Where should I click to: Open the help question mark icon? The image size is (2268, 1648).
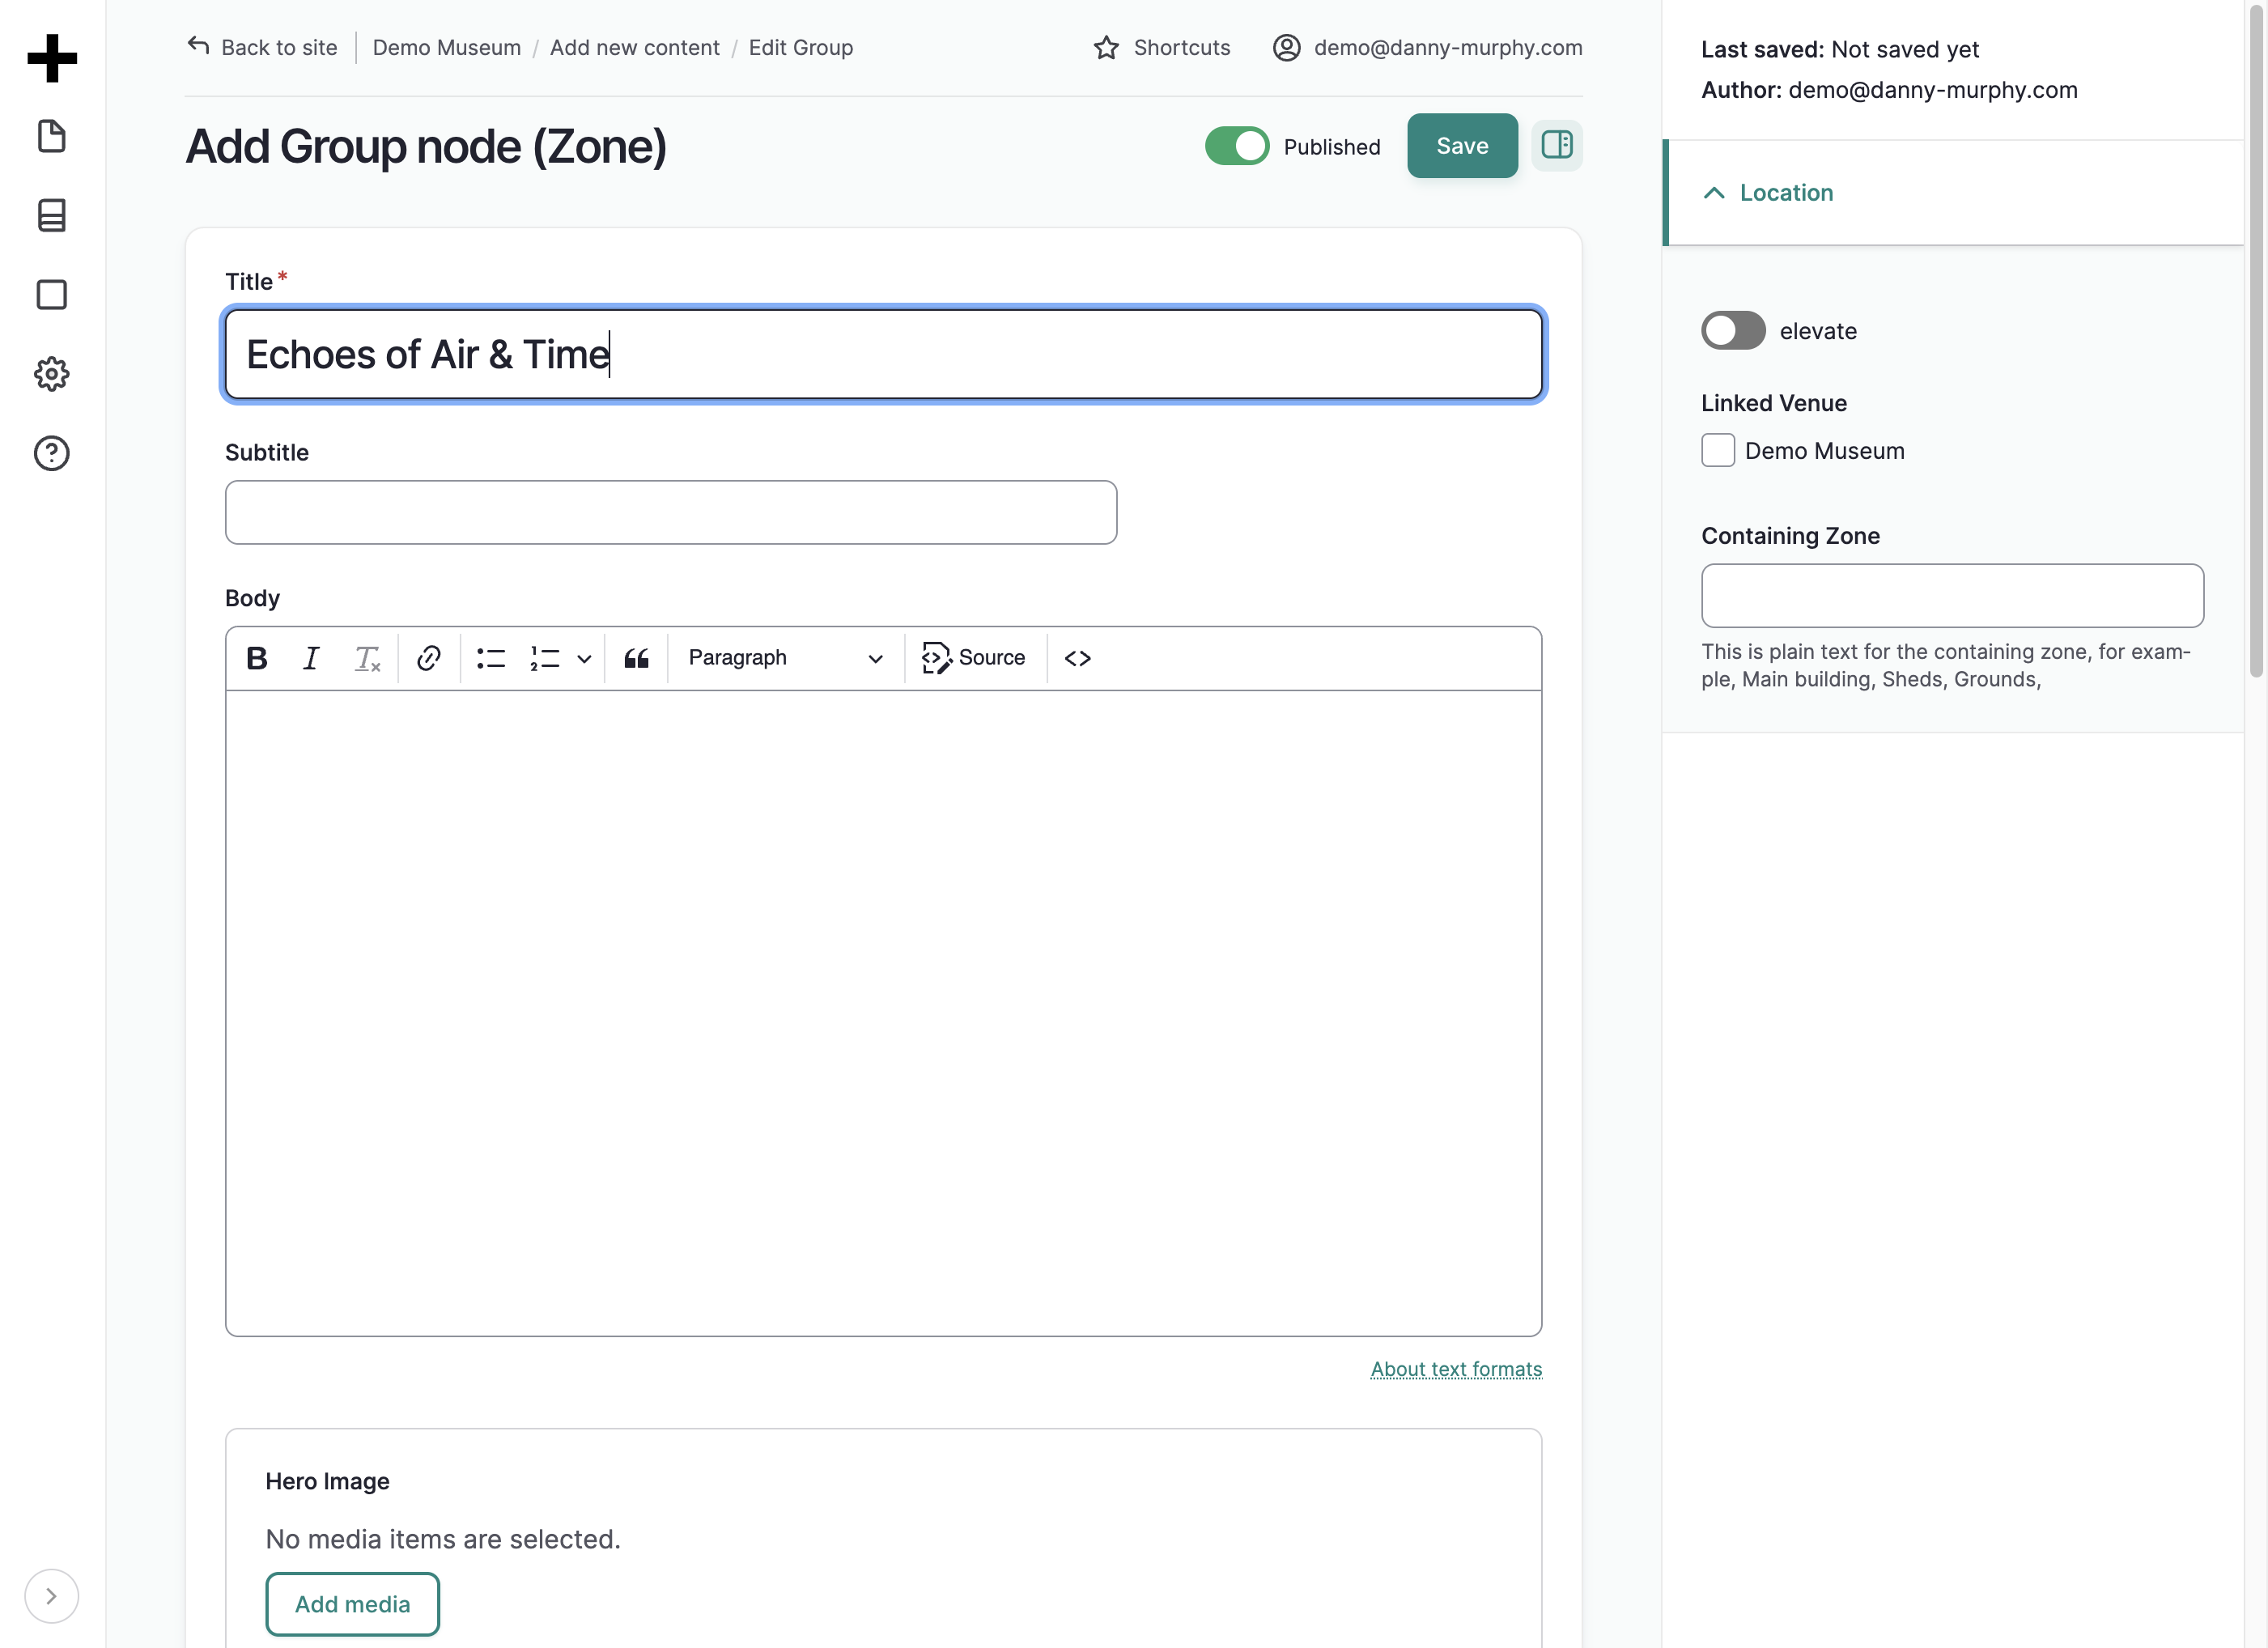[x=52, y=453]
